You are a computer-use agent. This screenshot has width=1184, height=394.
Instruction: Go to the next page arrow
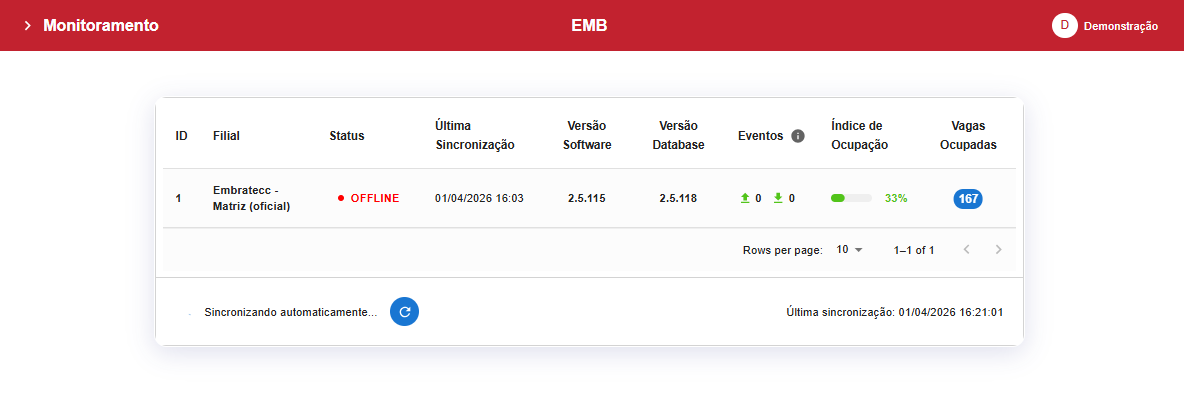(999, 250)
